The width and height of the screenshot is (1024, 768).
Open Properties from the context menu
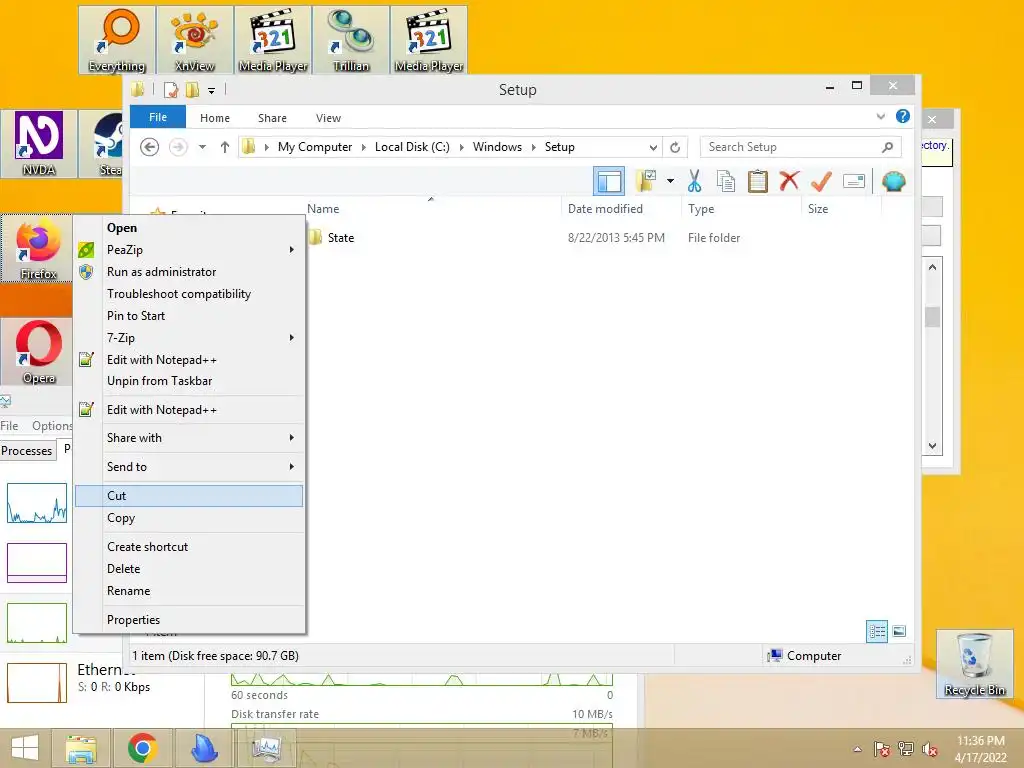click(189, 620)
